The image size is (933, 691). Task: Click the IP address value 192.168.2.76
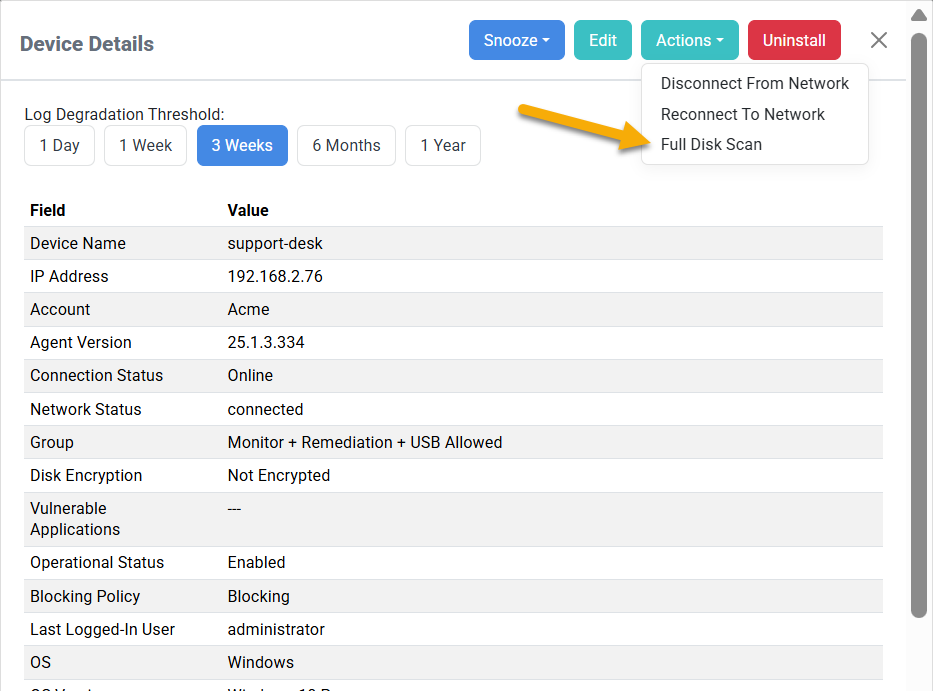click(275, 277)
